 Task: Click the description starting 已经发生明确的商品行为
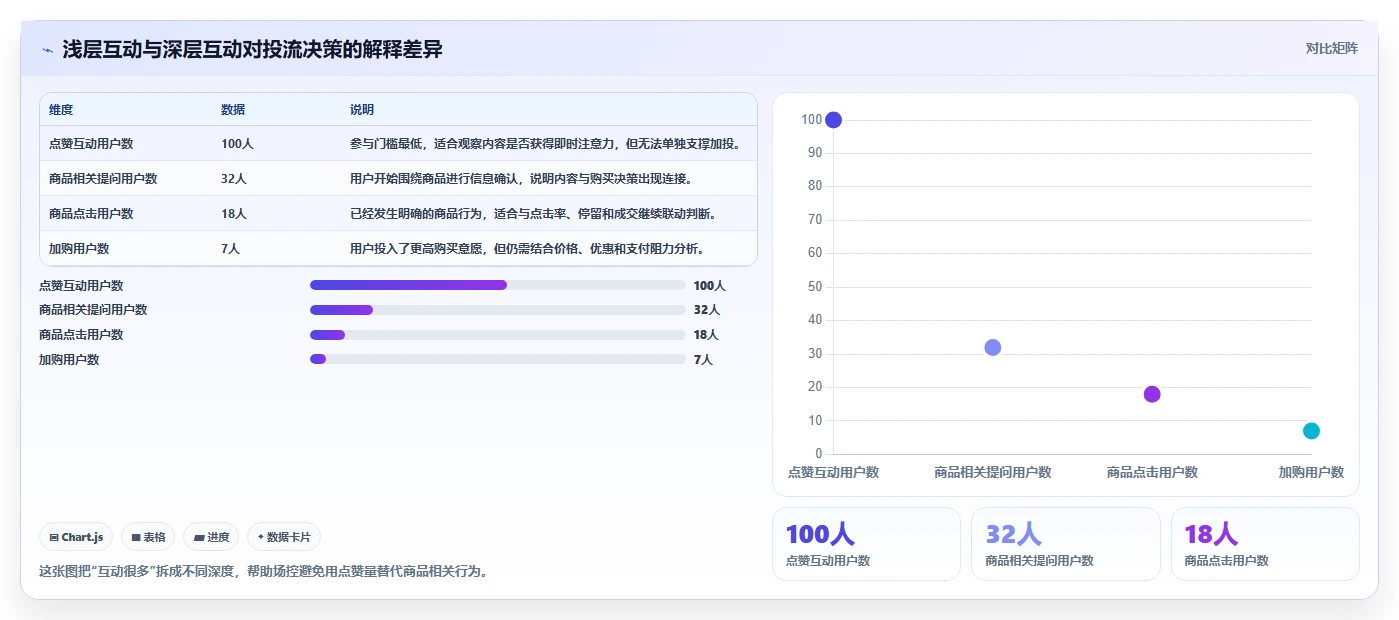(533, 214)
